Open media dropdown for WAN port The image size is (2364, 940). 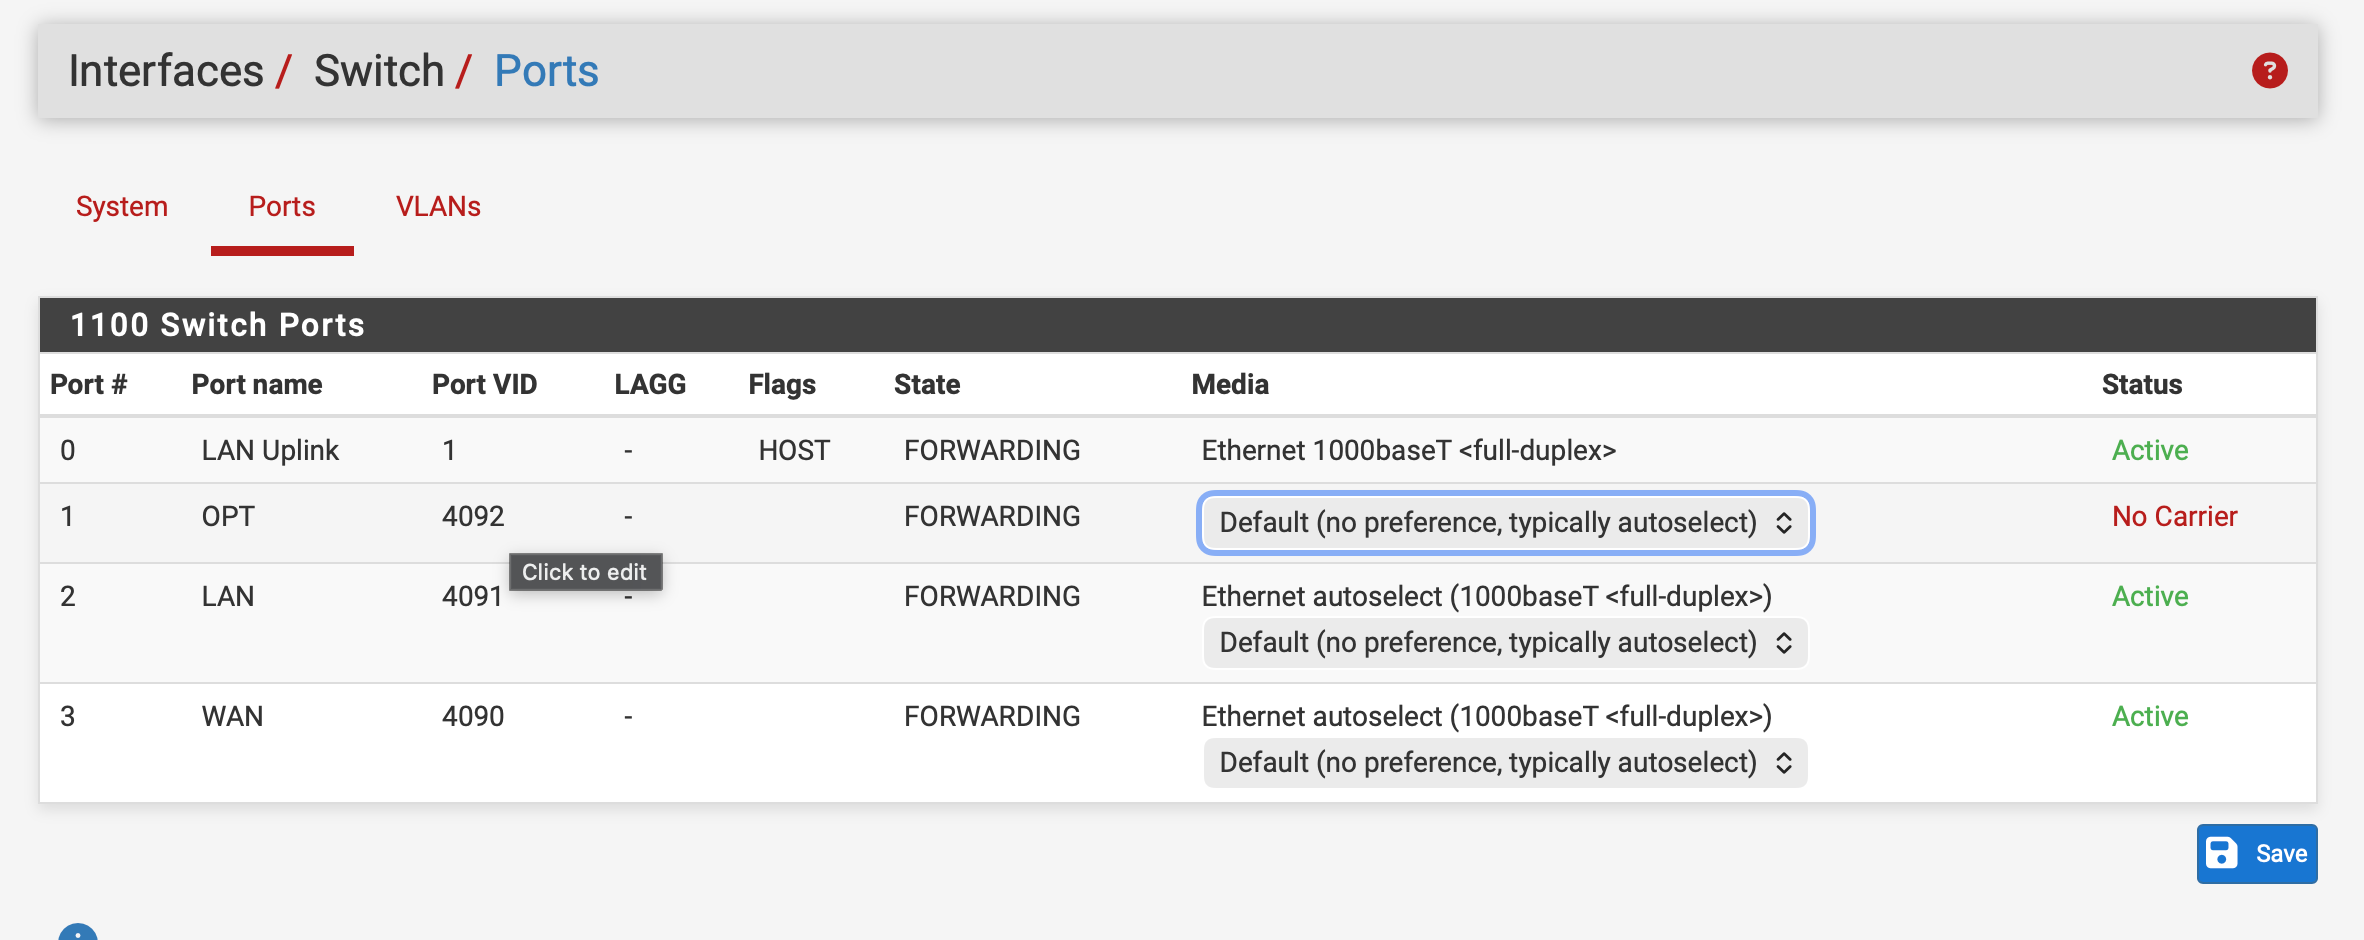point(1504,763)
